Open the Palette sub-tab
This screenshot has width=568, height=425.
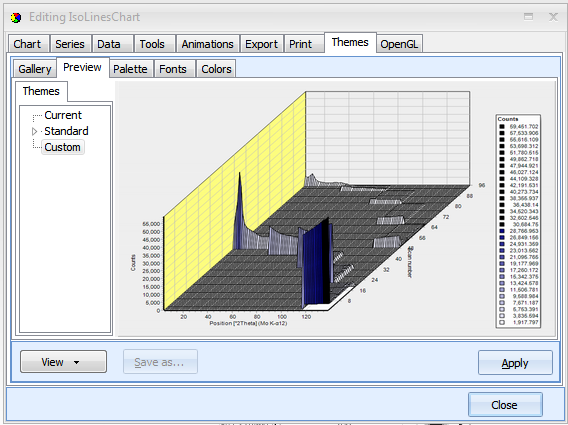(130, 69)
